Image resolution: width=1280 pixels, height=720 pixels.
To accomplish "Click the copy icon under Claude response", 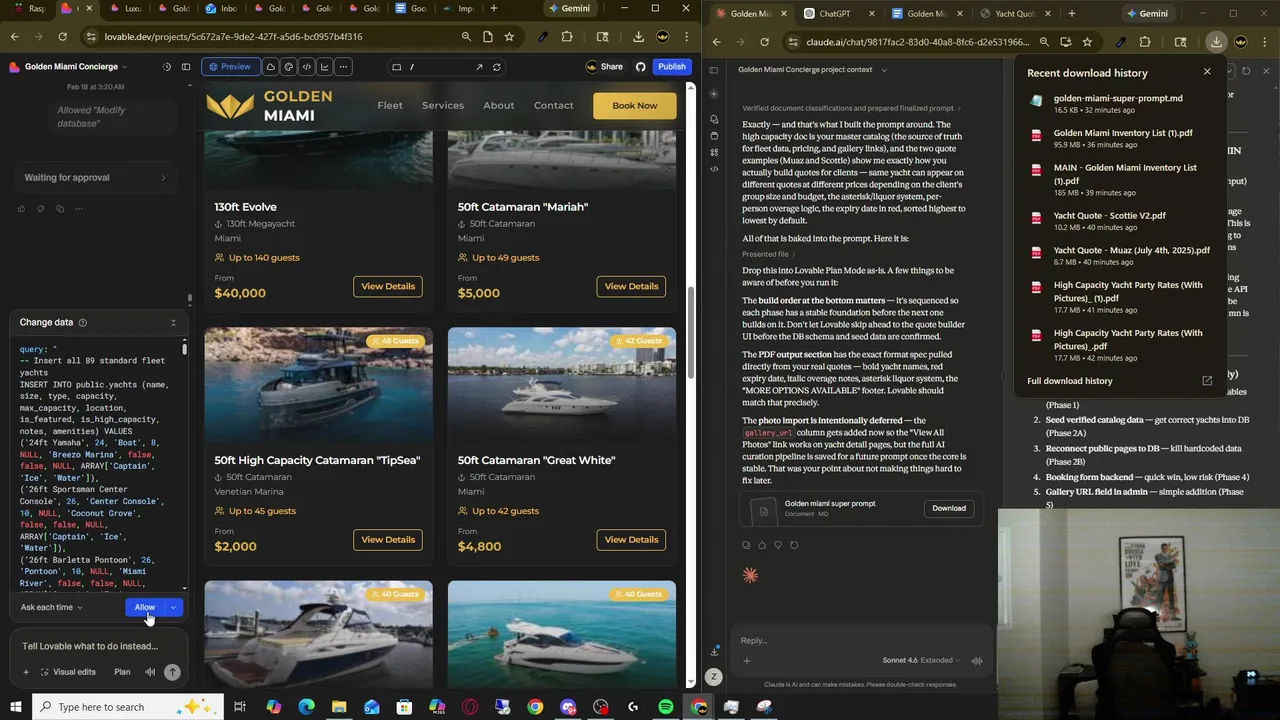I will [x=746, y=545].
